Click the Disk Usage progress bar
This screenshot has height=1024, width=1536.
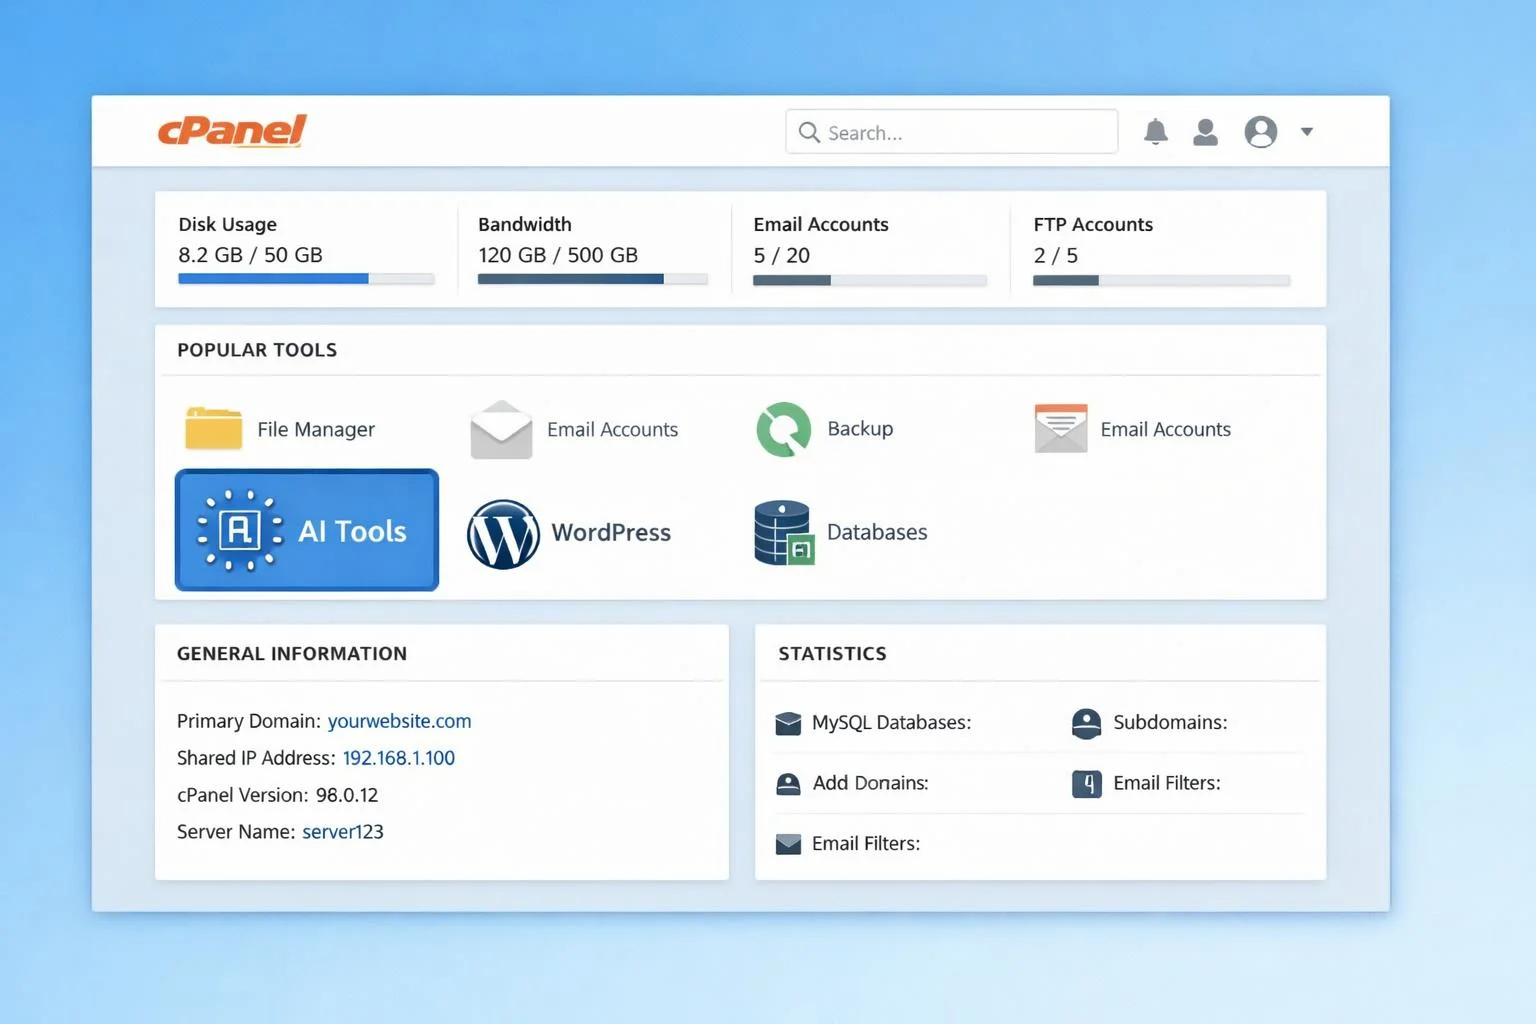click(306, 279)
